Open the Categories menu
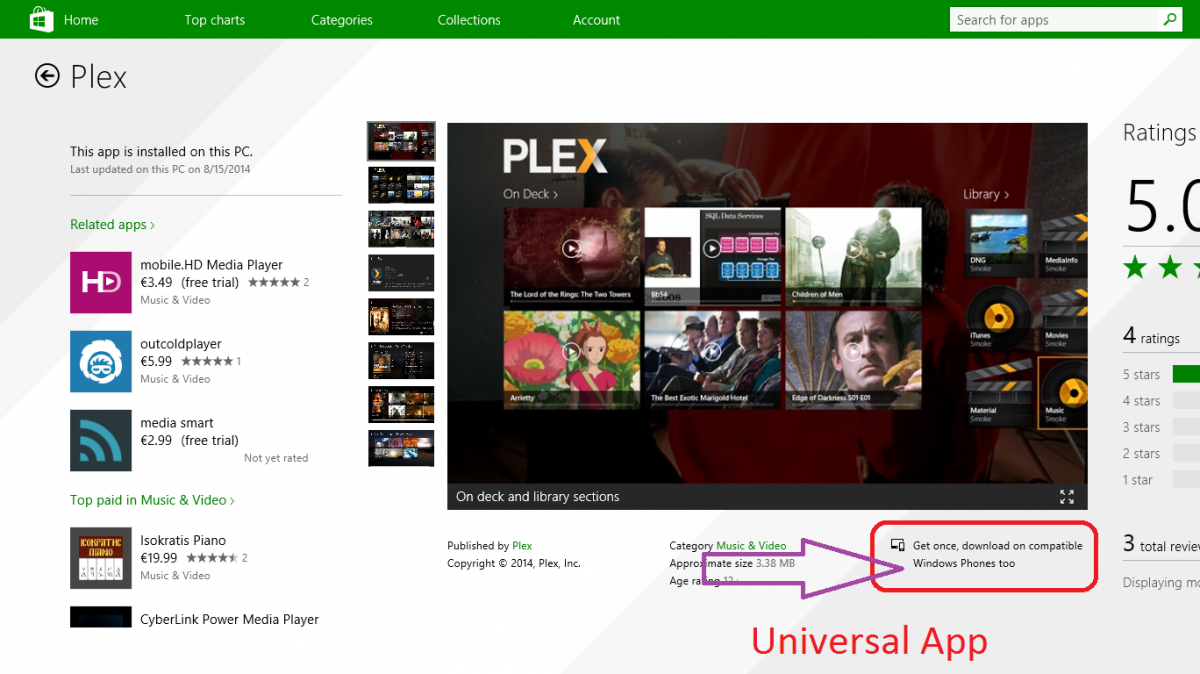Image resolution: width=1200 pixels, height=674 pixels. 342,20
